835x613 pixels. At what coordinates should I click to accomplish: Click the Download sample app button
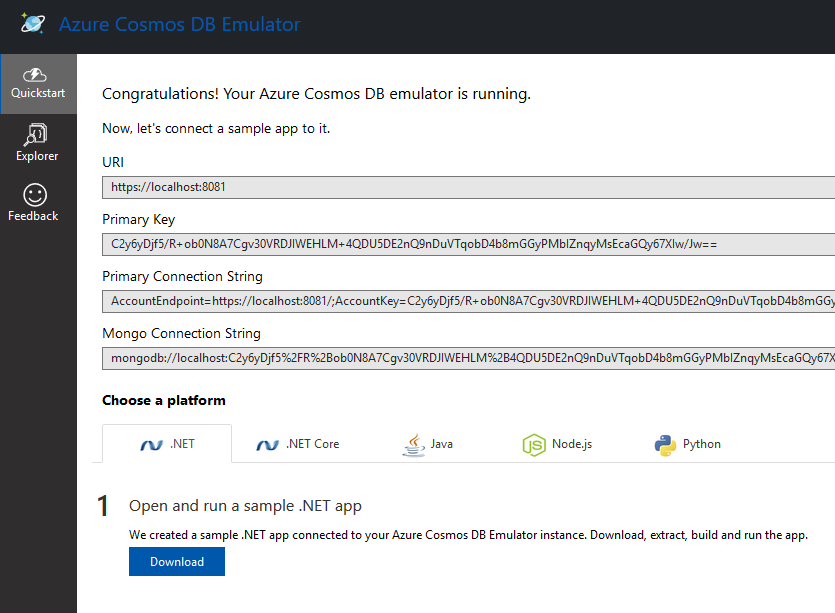click(176, 561)
